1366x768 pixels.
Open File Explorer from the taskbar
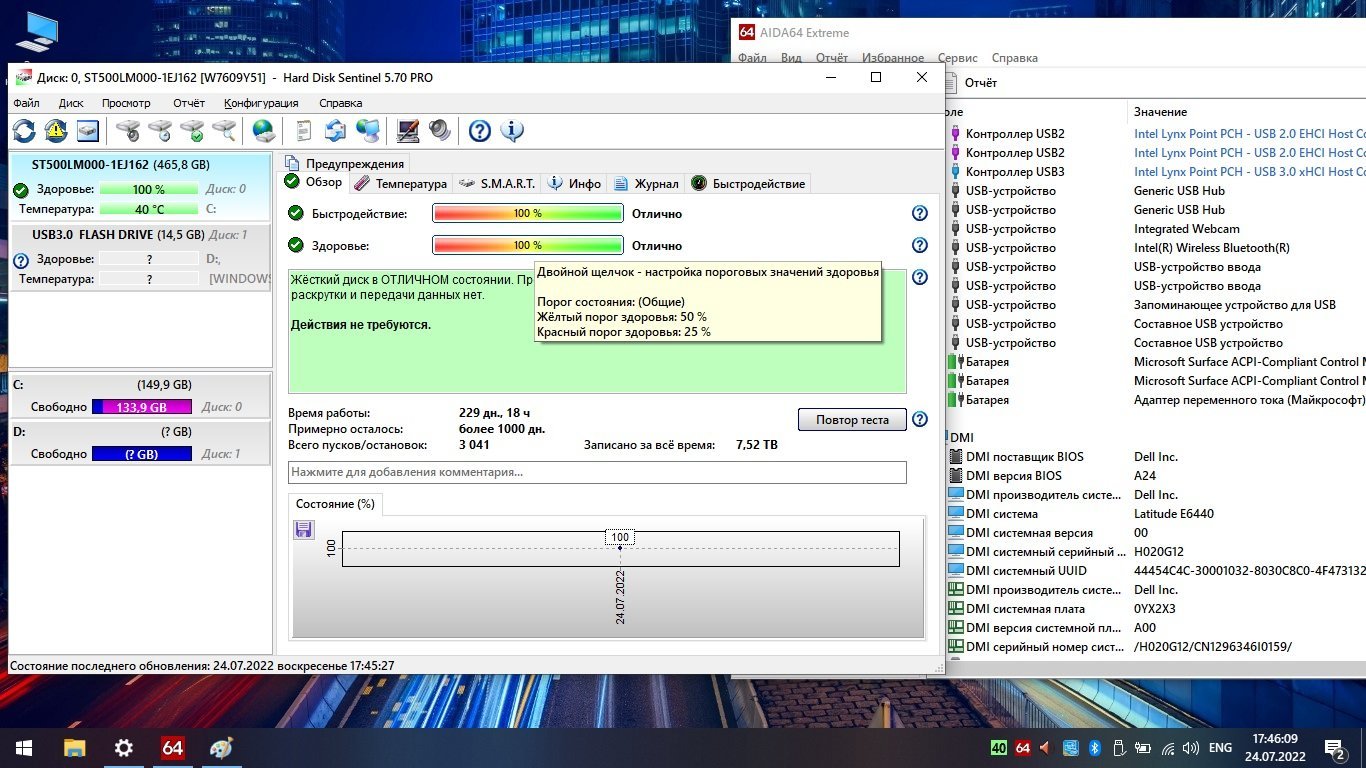(x=74, y=747)
